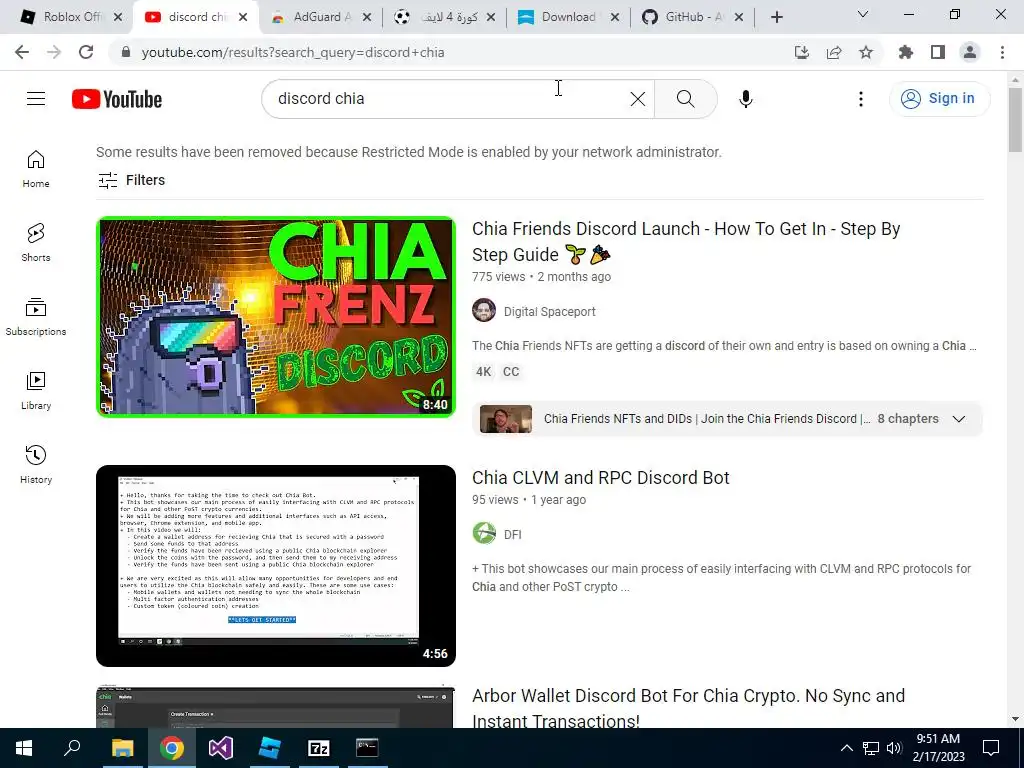Open Chrome three-dot menu
The height and width of the screenshot is (768, 1024).
point(1002,52)
